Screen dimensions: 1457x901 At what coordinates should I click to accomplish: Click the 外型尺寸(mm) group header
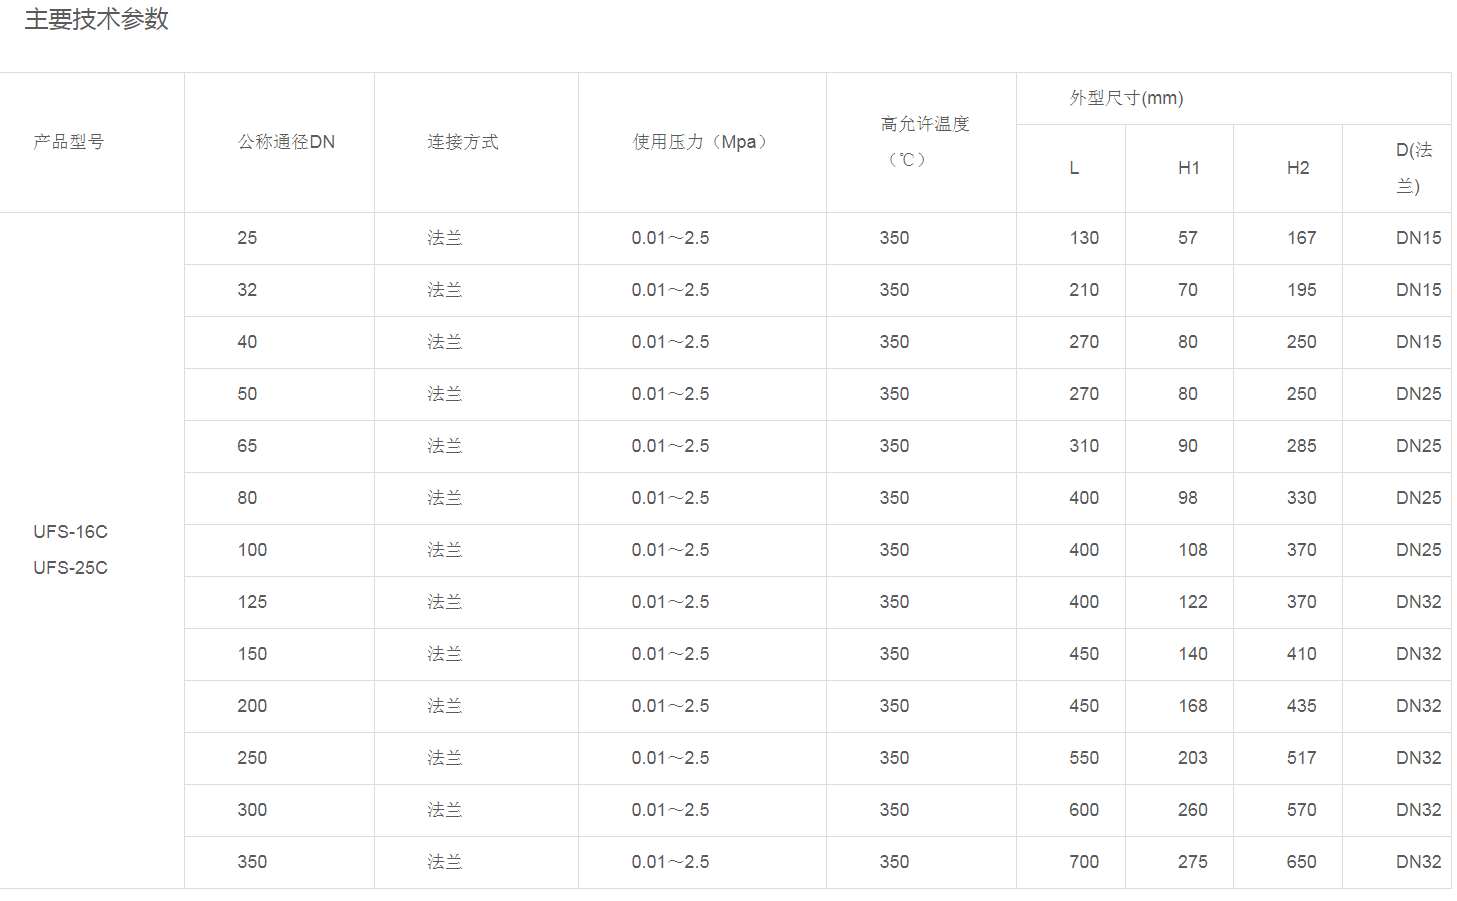coord(1126,98)
